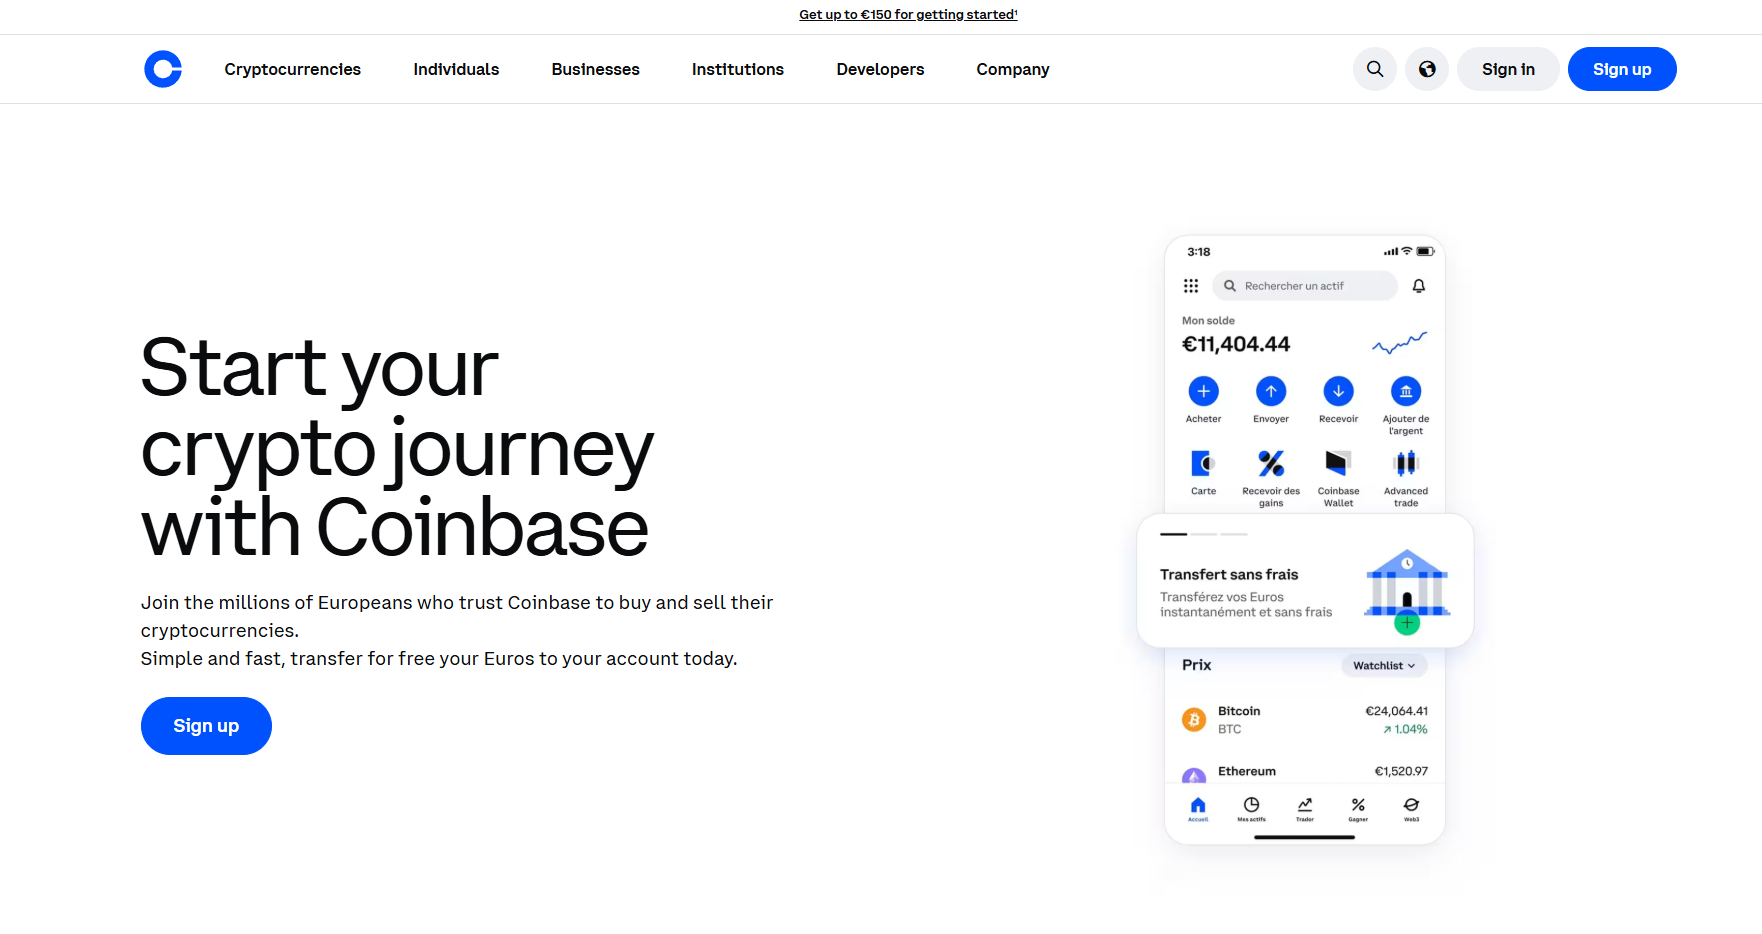The height and width of the screenshot is (934, 1762).
Task: Expand the Watchlist dropdown
Action: 1384,666
